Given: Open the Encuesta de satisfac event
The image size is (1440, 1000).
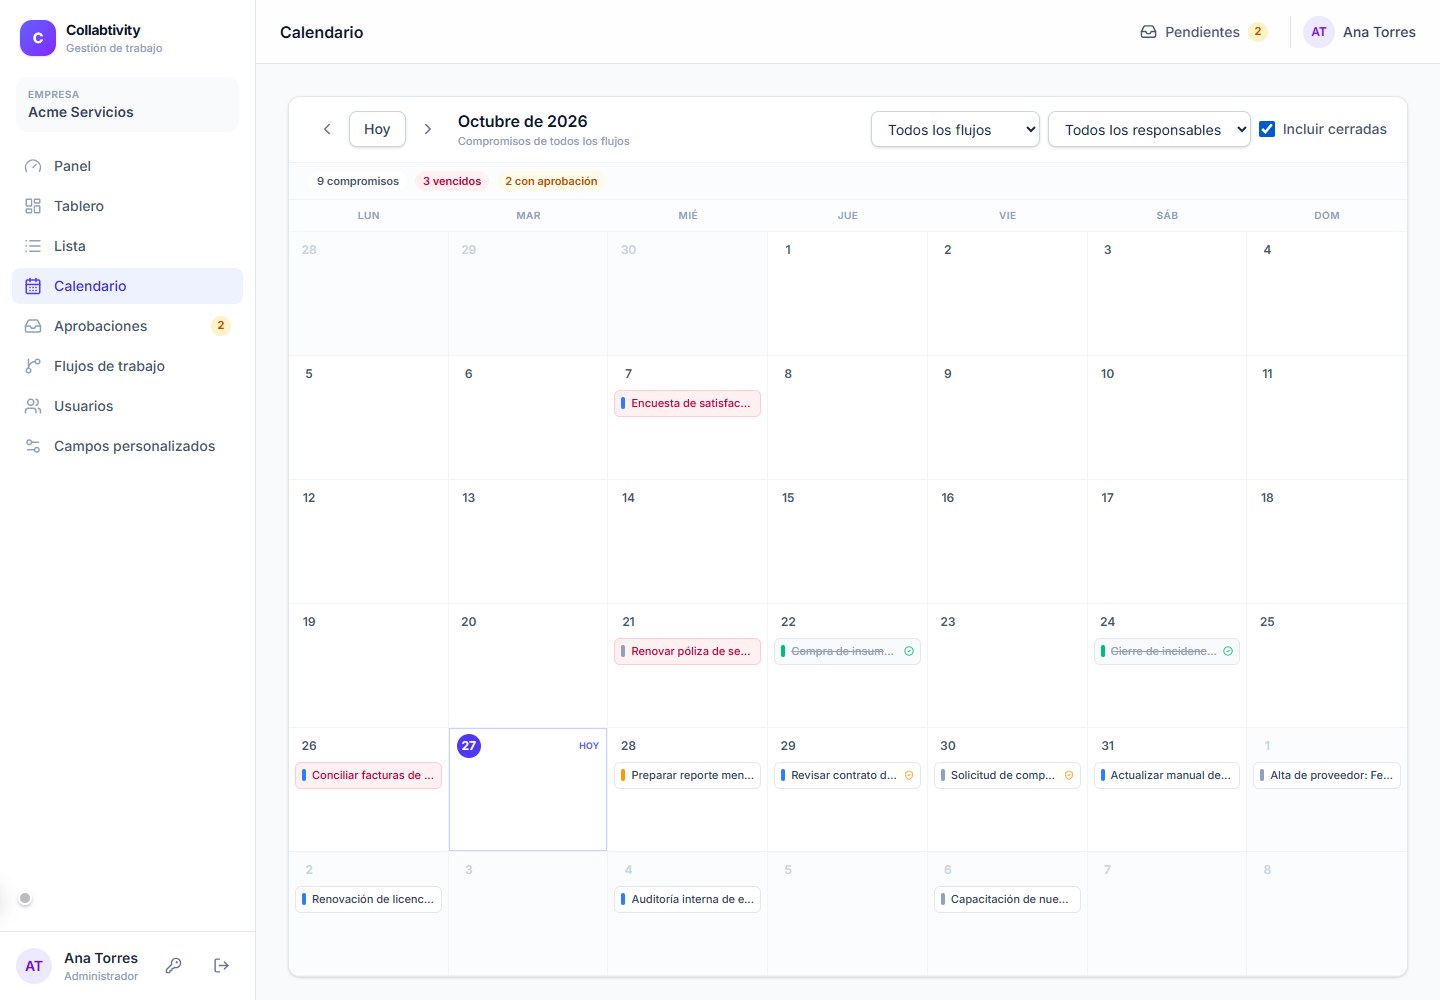Looking at the screenshot, I should click(687, 403).
